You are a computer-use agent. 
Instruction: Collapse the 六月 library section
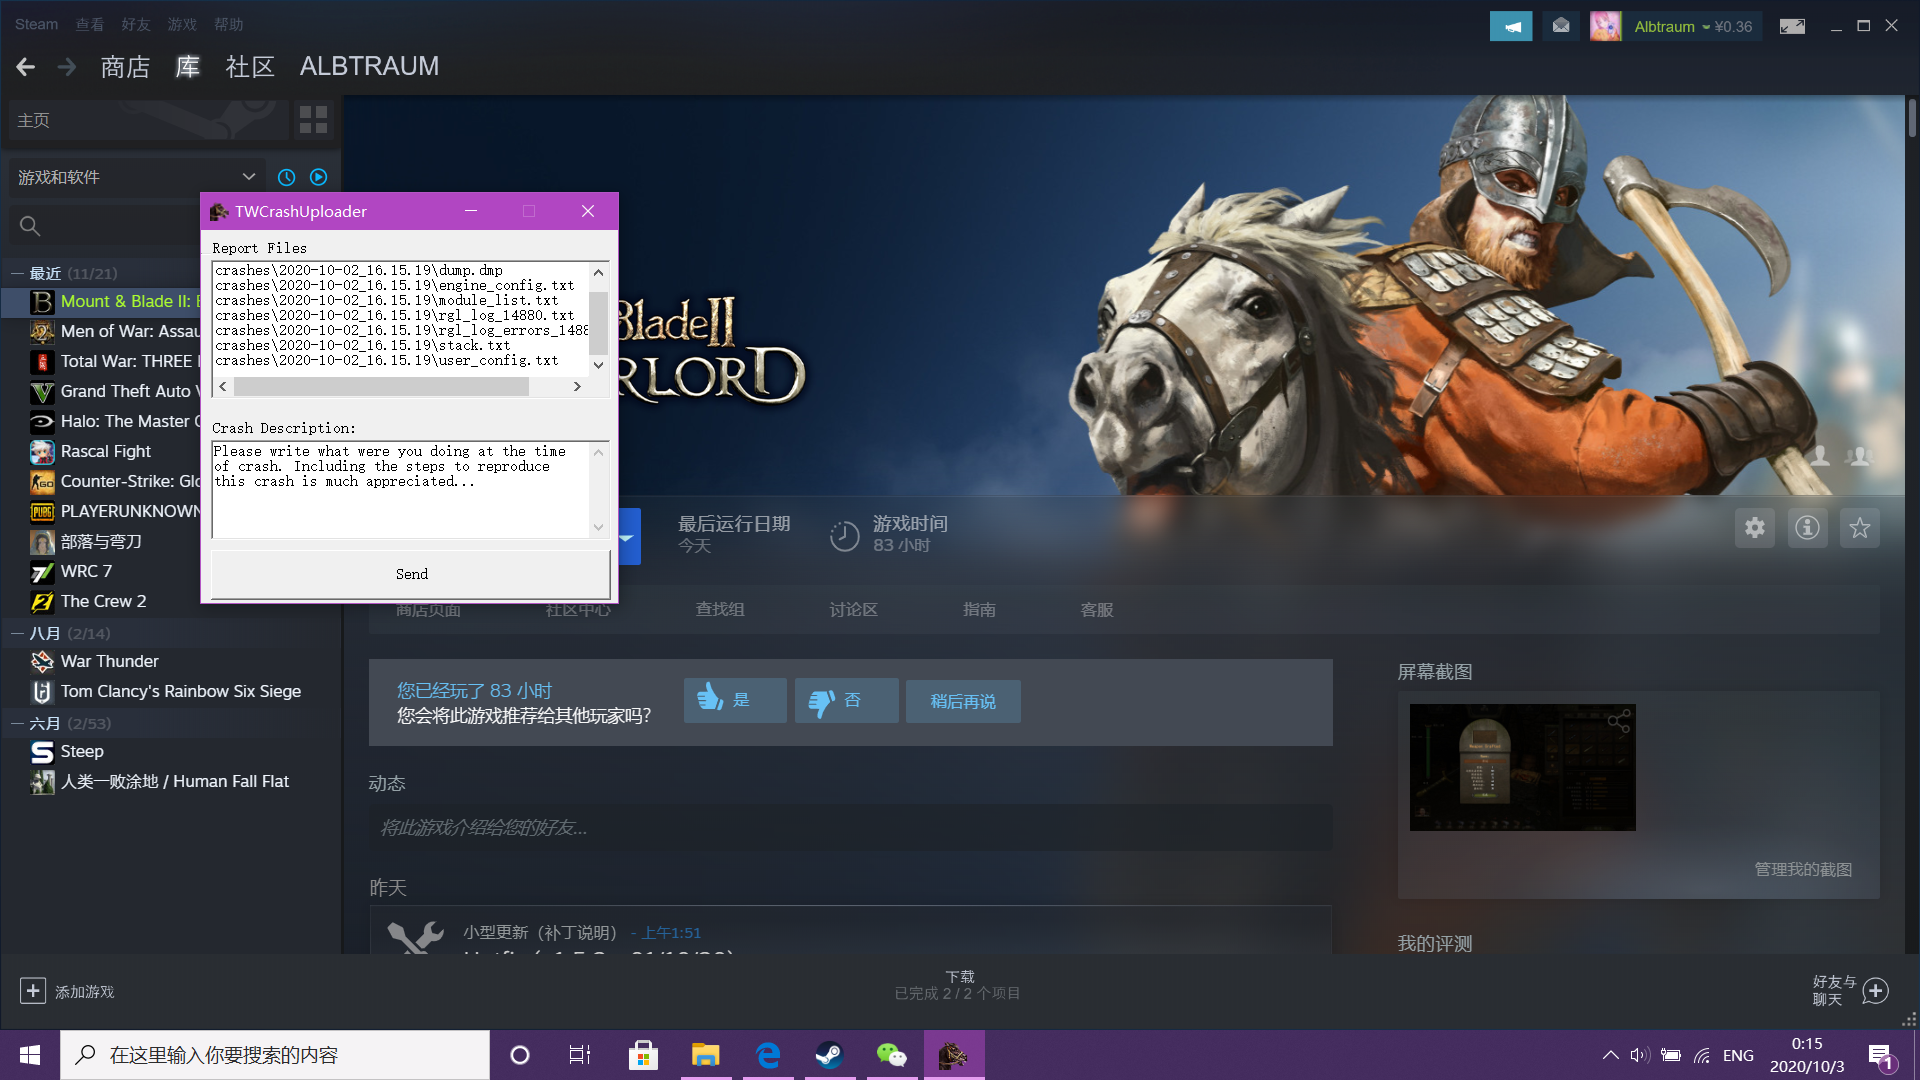pyautogui.click(x=17, y=723)
